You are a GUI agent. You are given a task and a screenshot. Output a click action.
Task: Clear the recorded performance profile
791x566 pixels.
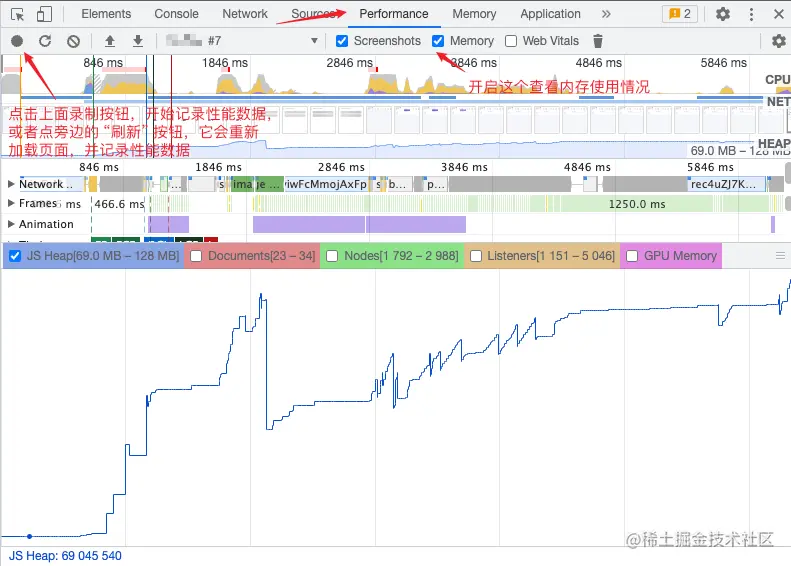[x=74, y=41]
